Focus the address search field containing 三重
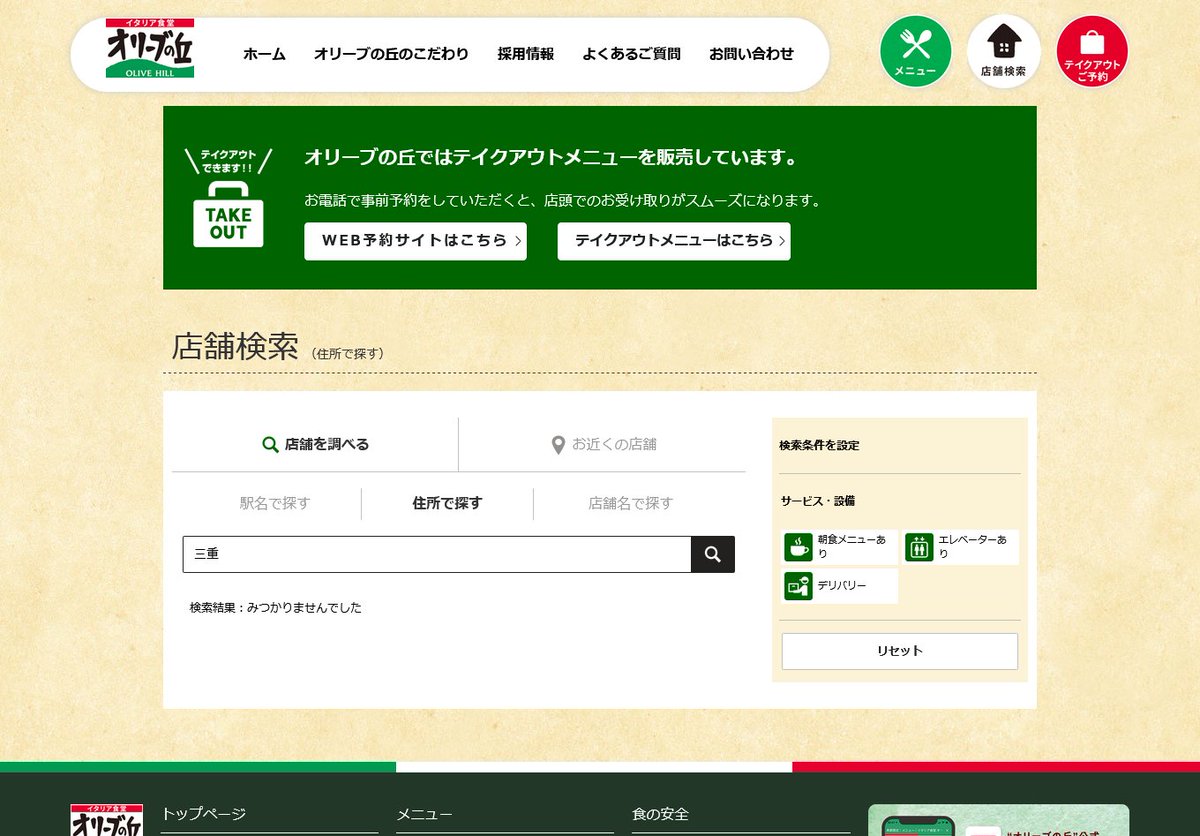1200x836 pixels. click(437, 554)
